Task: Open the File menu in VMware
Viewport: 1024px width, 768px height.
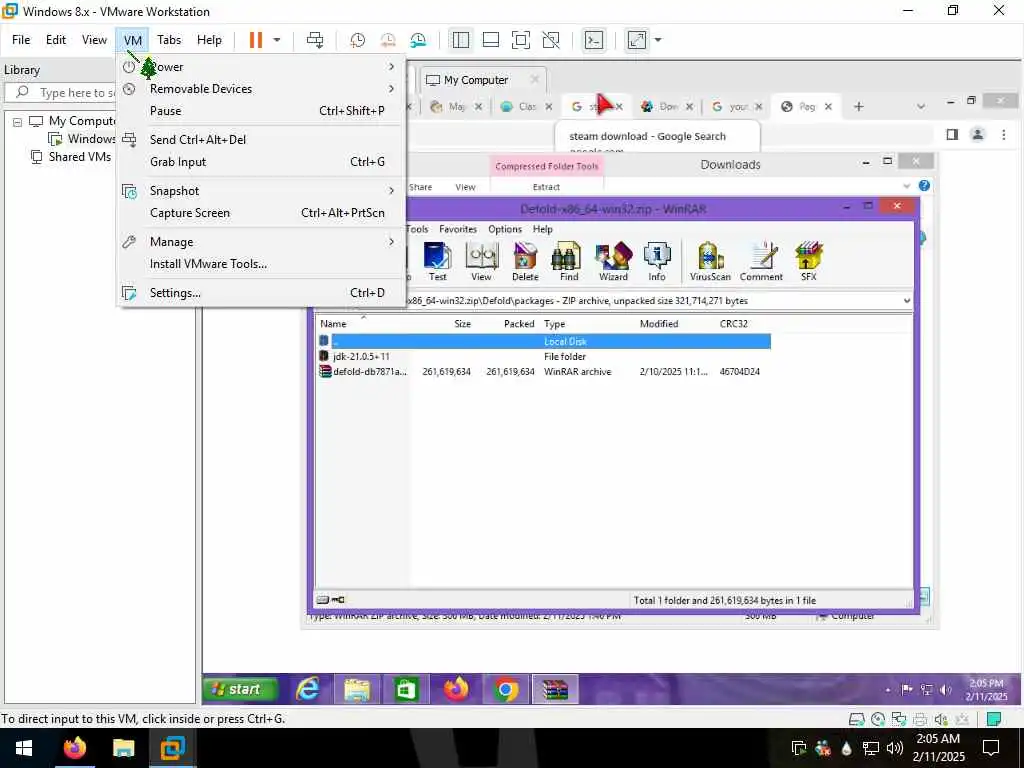Action: (21, 40)
